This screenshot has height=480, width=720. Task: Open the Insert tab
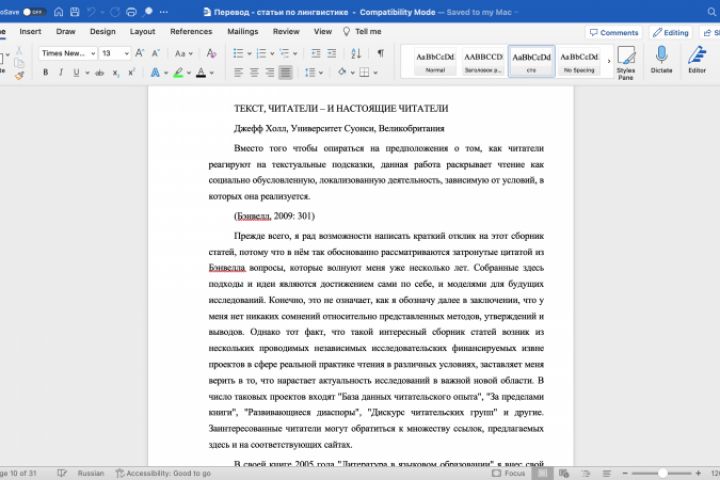(x=30, y=32)
